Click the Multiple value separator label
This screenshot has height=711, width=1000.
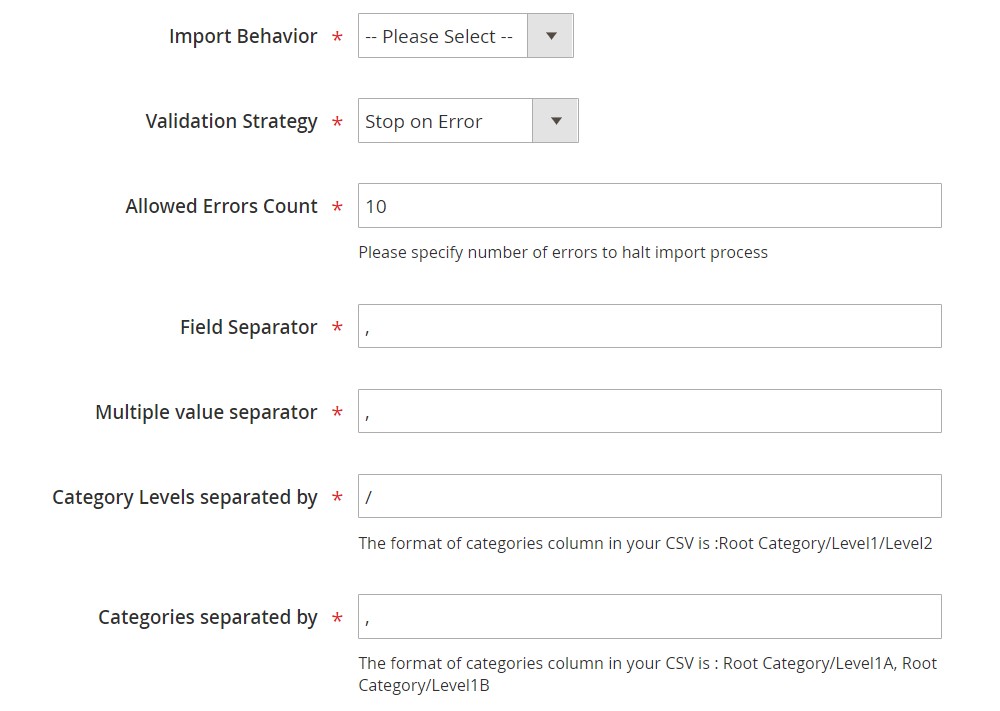point(206,413)
